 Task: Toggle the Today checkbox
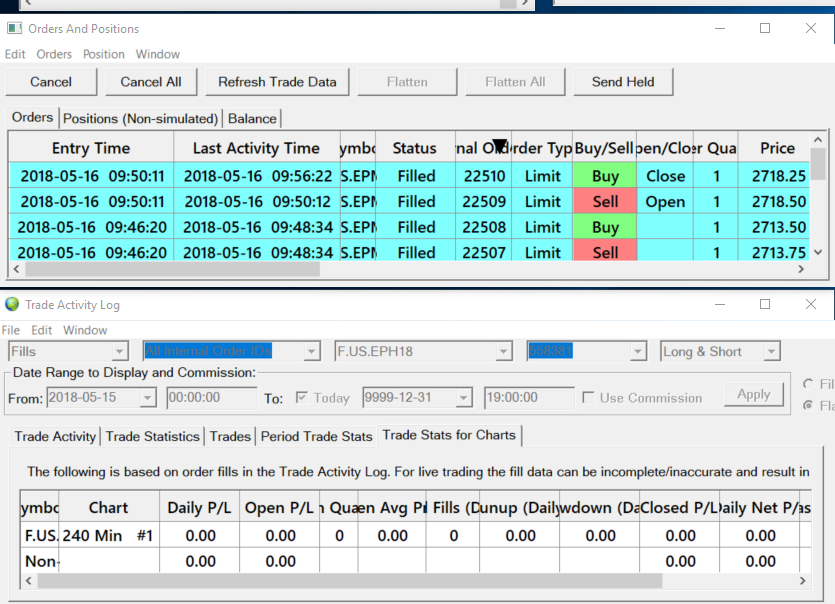[303, 398]
